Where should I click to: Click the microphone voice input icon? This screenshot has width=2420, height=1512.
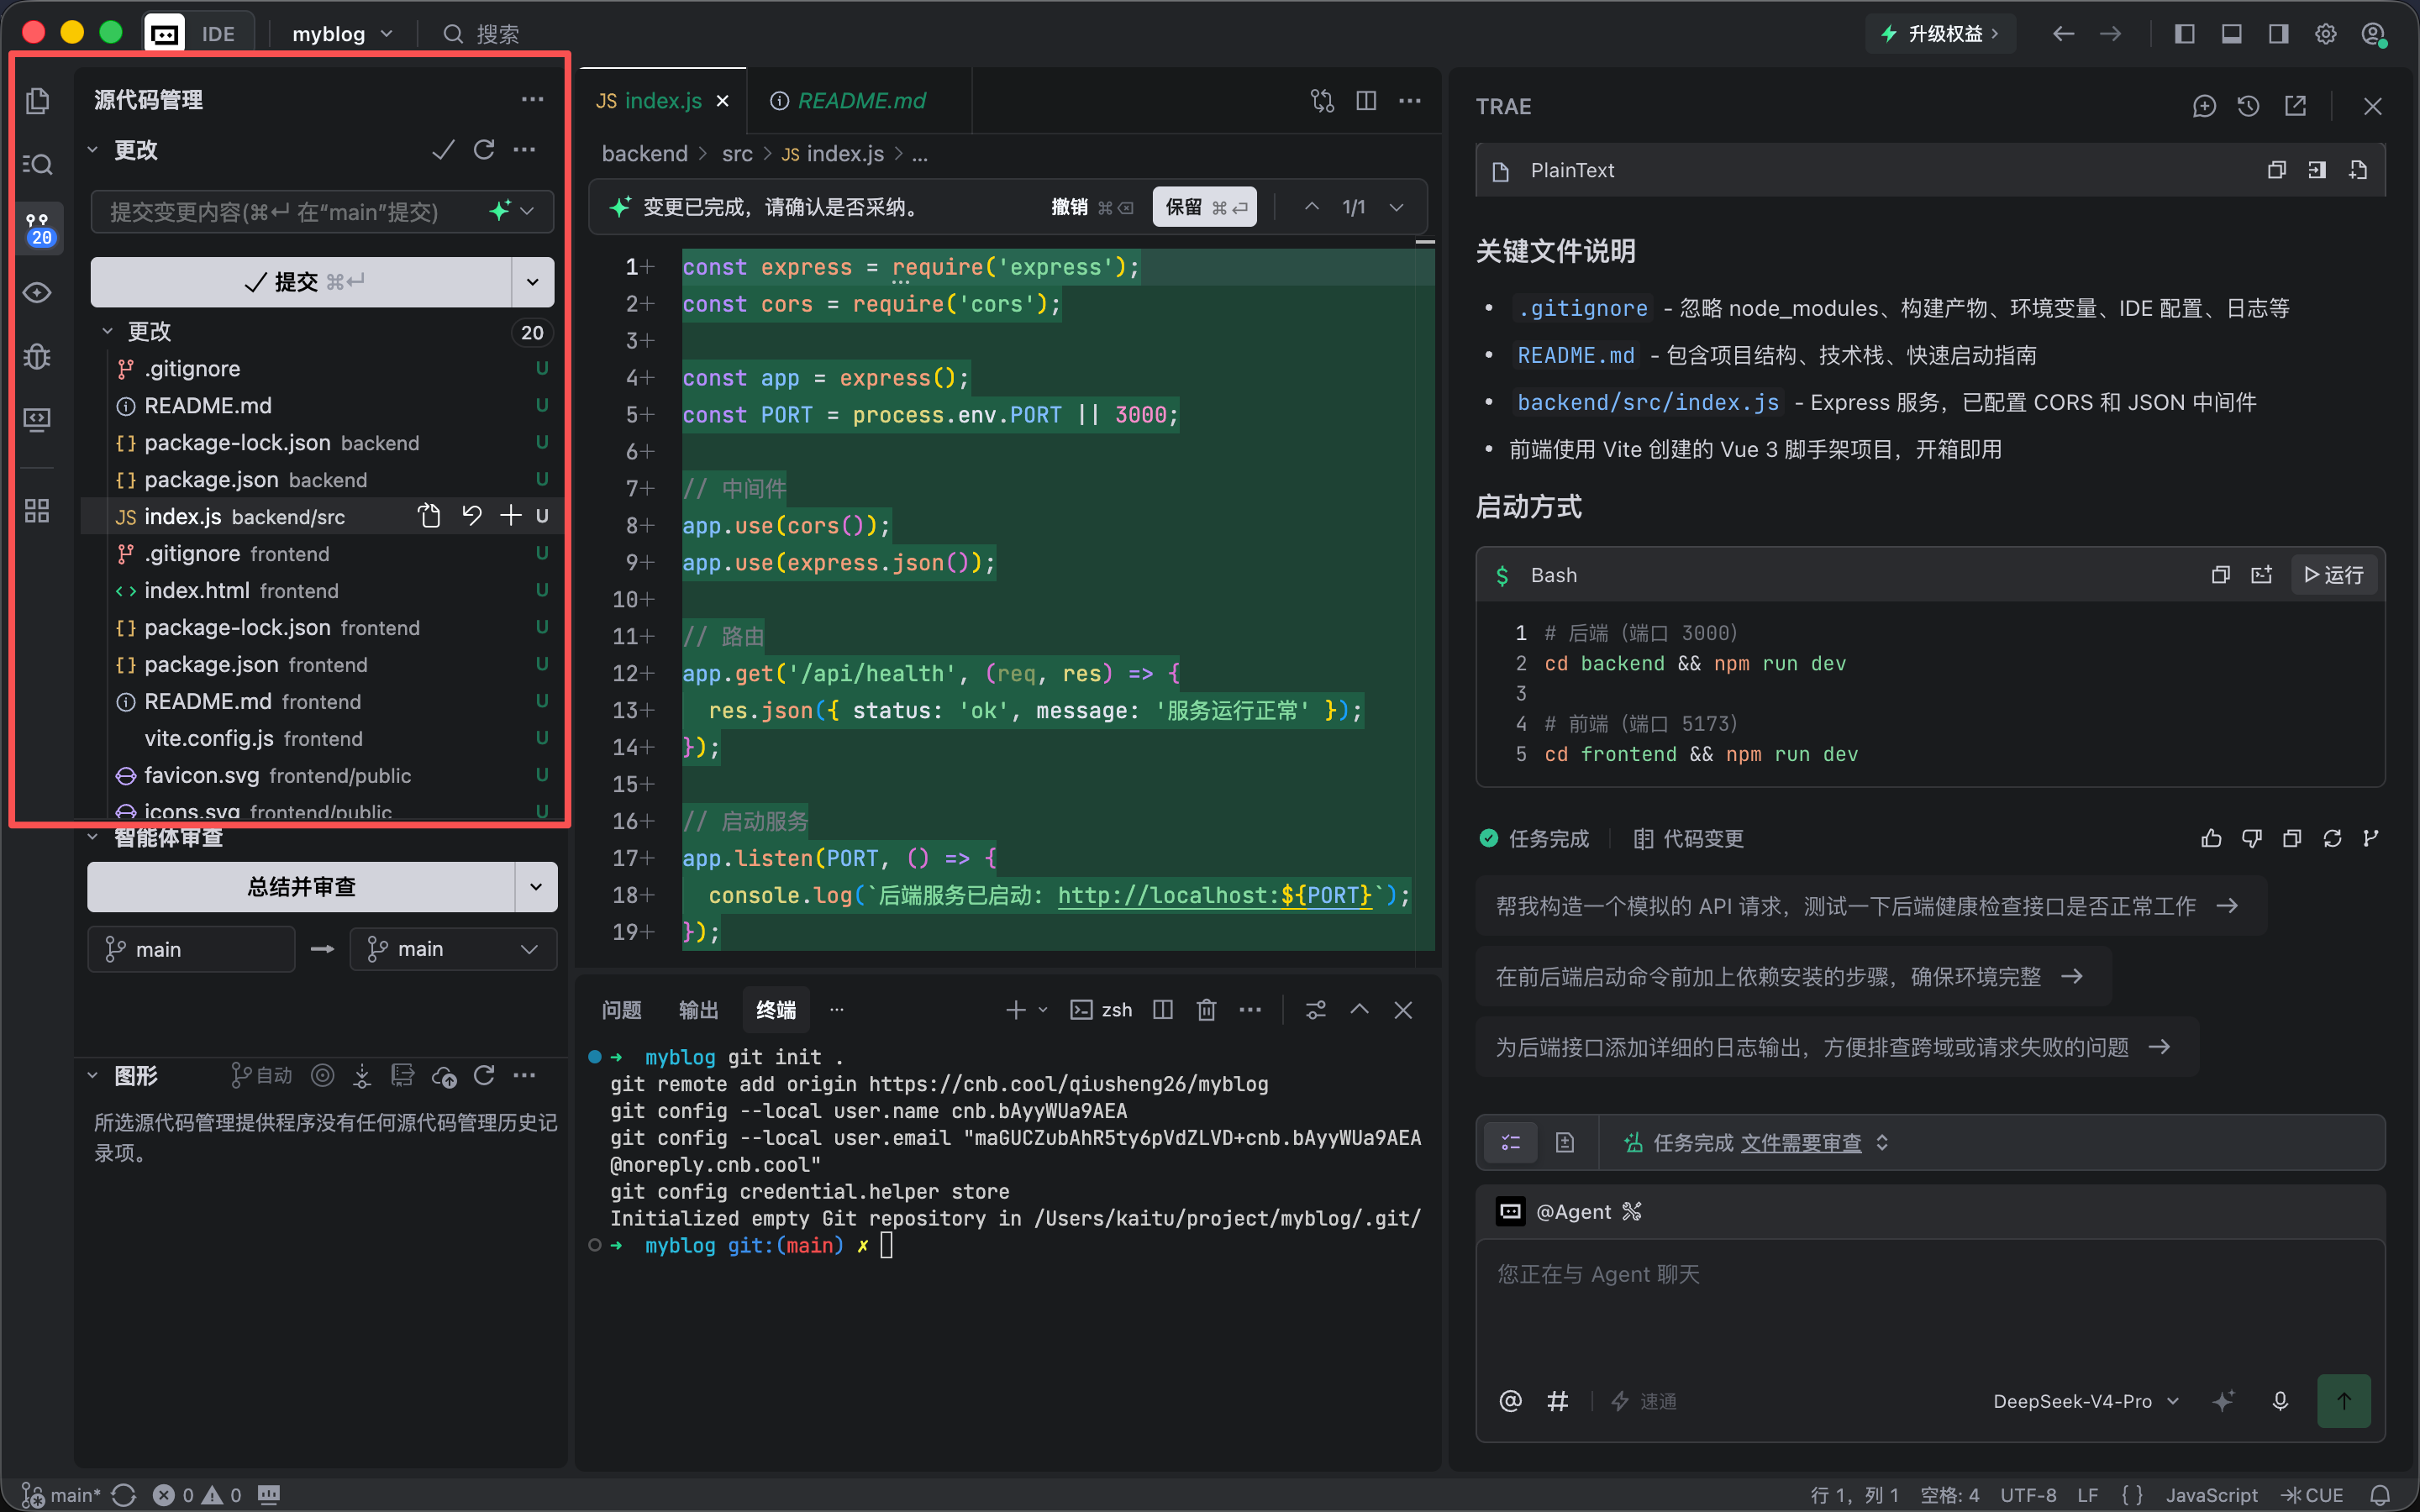tap(2280, 1401)
